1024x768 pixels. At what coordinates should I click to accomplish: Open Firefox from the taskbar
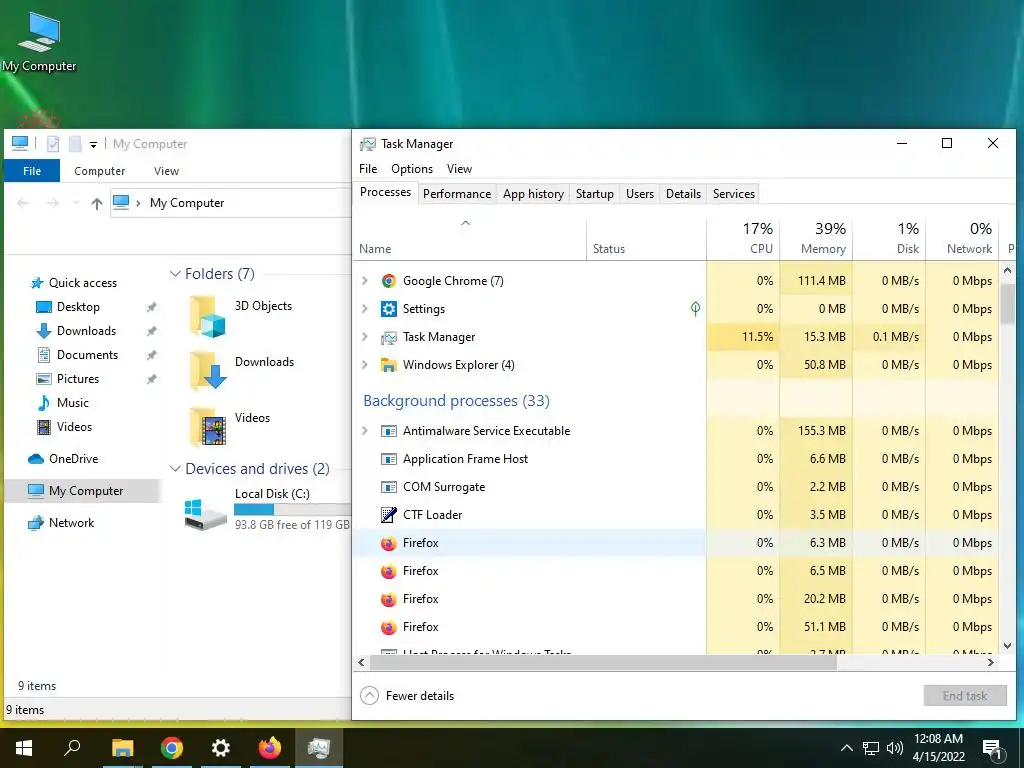269,747
